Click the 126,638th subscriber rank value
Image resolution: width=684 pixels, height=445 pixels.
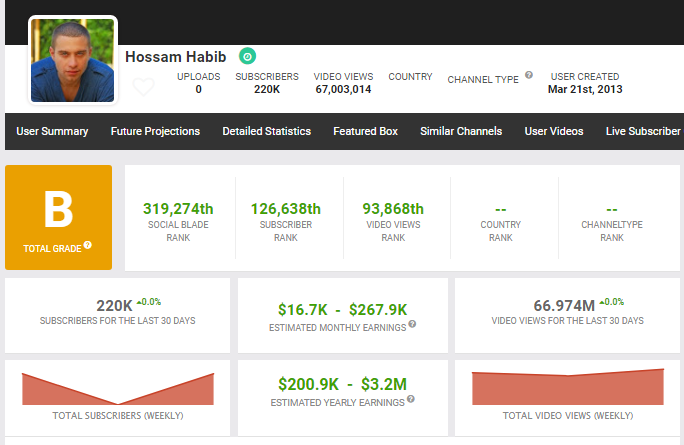pyautogui.click(x=286, y=209)
